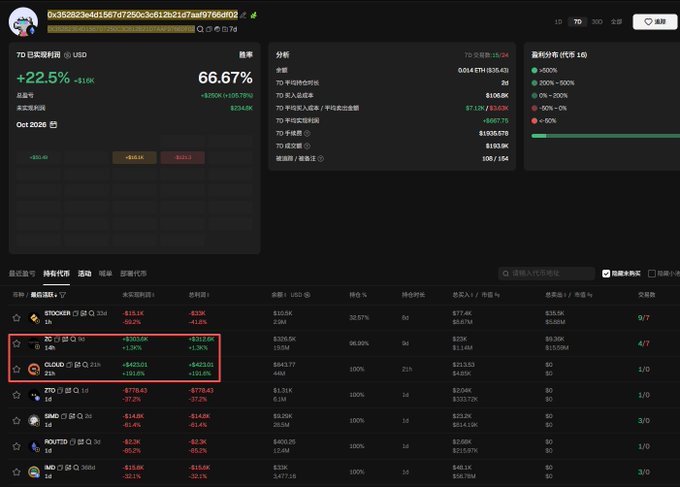Click the search icon under the wallet address
Viewport: 680px width, 487px height.
[200, 29]
